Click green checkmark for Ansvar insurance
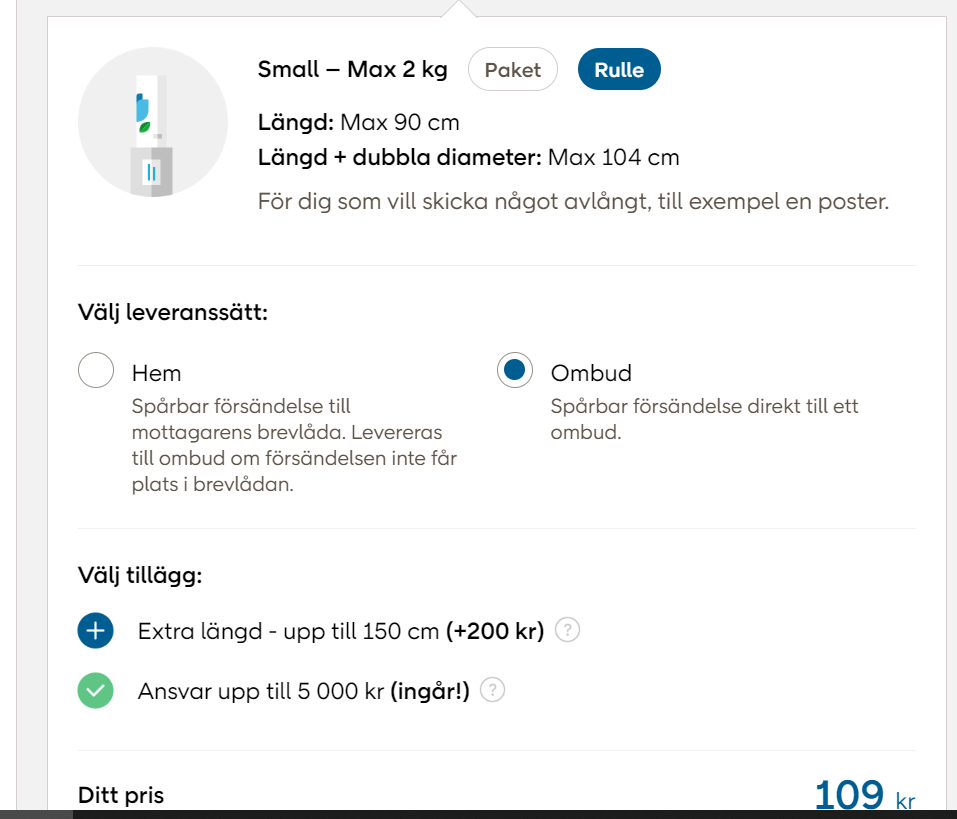This screenshot has height=819, width=957. pos(95,690)
